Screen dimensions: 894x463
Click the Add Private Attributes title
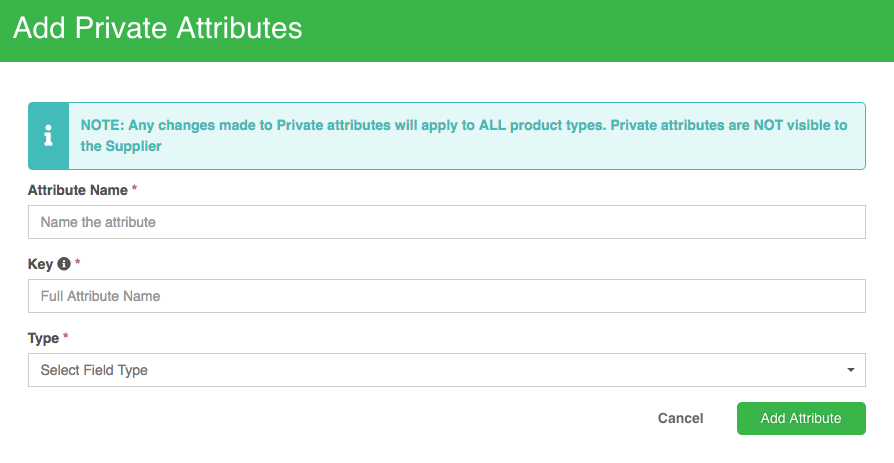tap(157, 28)
